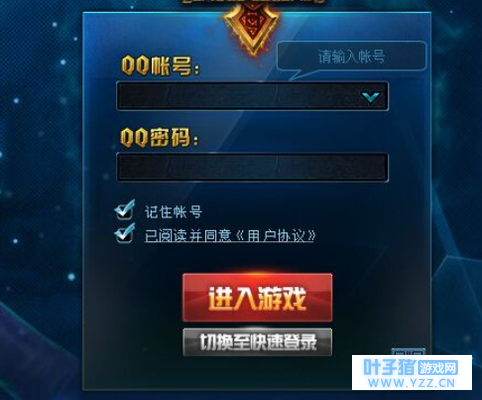Click the 记住帐号 label text
The image size is (482, 400).
click(173, 212)
